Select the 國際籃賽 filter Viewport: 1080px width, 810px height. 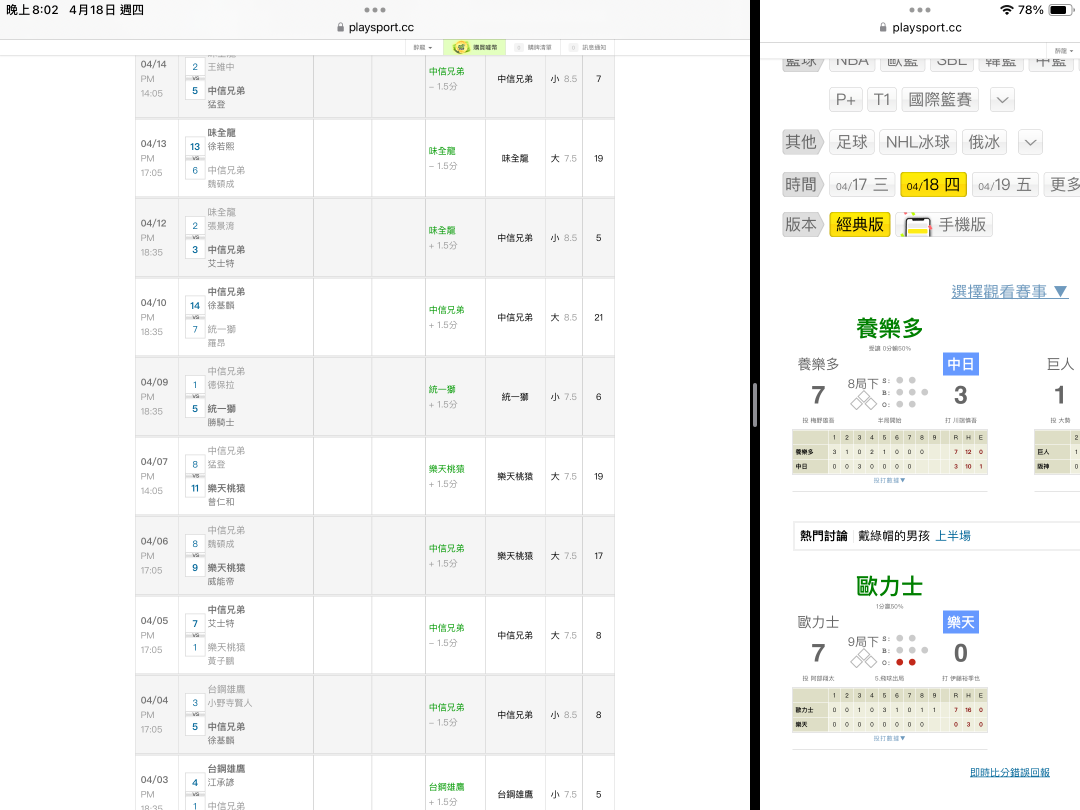[939, 100]
